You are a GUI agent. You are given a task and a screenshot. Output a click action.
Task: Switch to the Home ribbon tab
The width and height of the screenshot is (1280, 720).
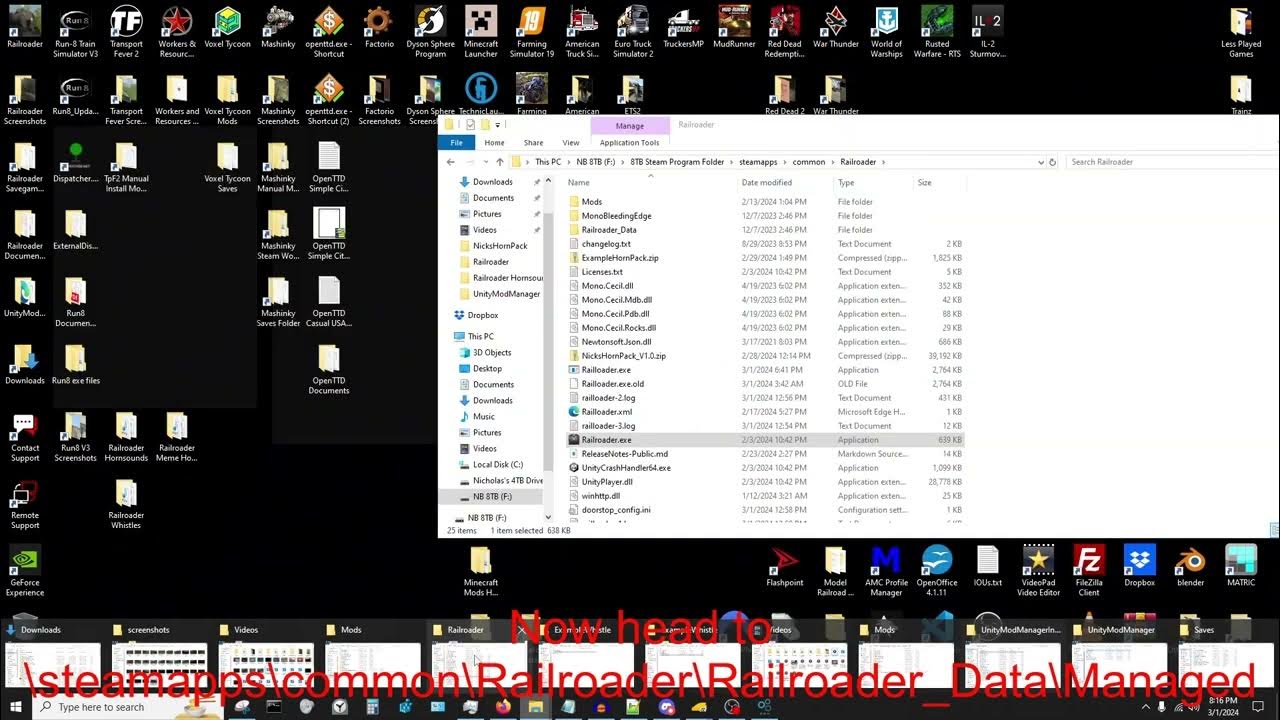[x=495, y=143]
